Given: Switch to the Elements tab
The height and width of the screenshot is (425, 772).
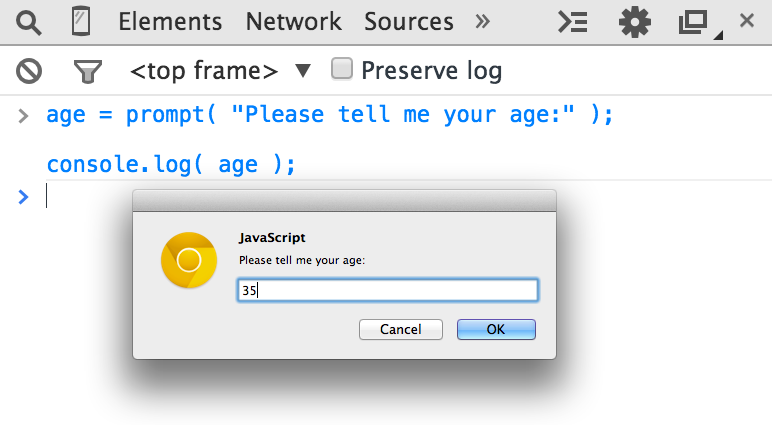Looking at the screenshot, I should pyautogui.click(x=170, y=21).
